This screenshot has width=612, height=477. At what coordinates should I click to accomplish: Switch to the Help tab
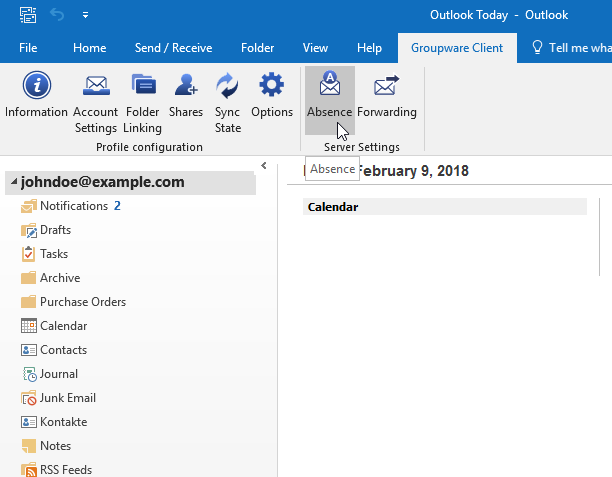pos(369,48)
